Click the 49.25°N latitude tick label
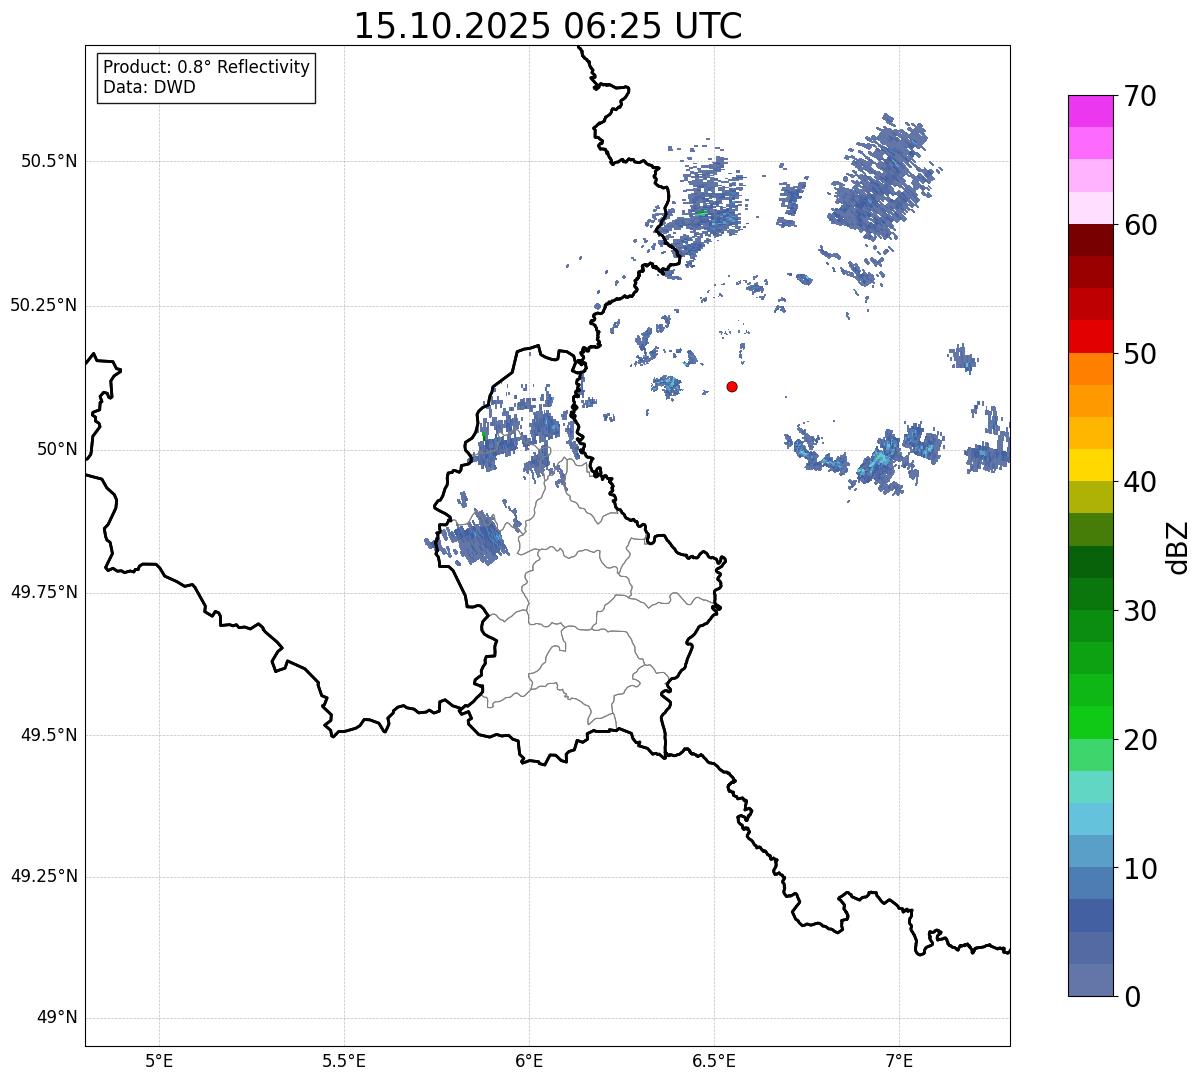Screen dimensions: 1202x1081 pyautogui.click(x=44, y=877)
